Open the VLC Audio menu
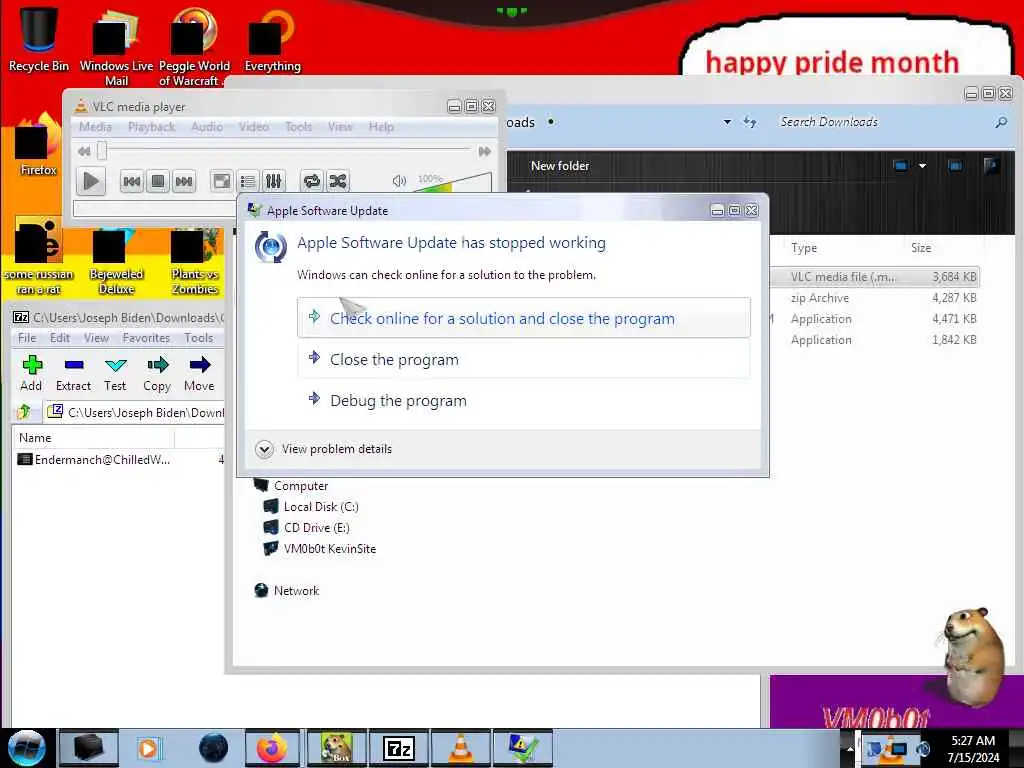The width and height of the screenshot is (1024, 768). coord(207,127)
